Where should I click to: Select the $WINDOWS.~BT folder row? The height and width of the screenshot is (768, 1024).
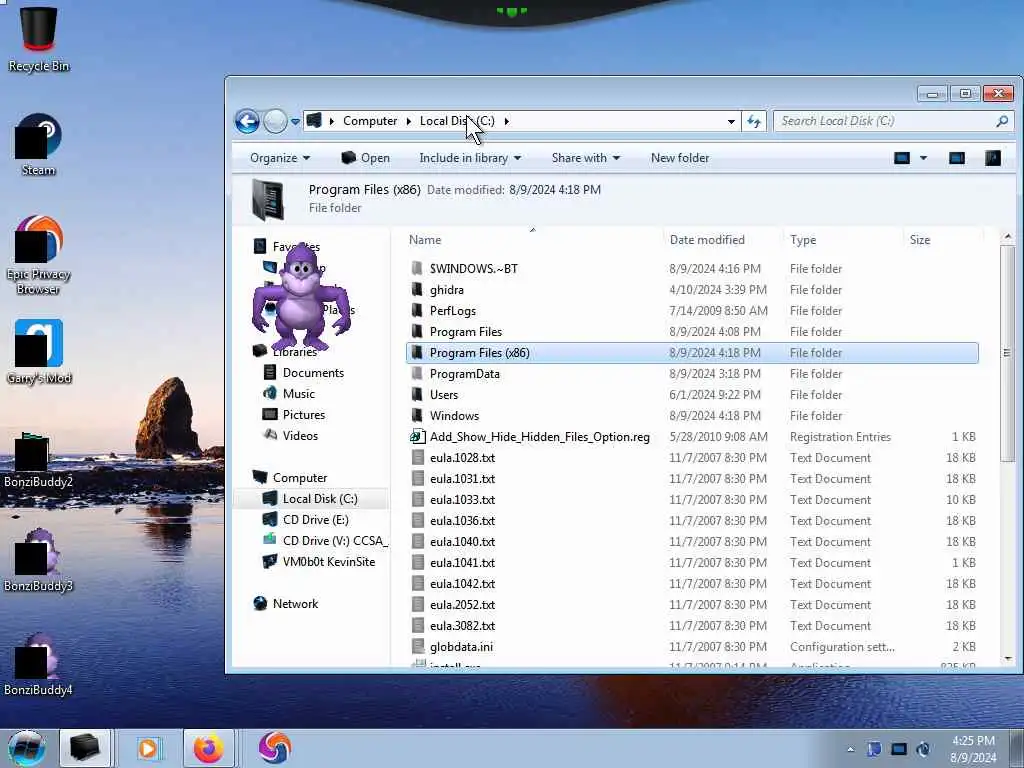tap(692, 268)
